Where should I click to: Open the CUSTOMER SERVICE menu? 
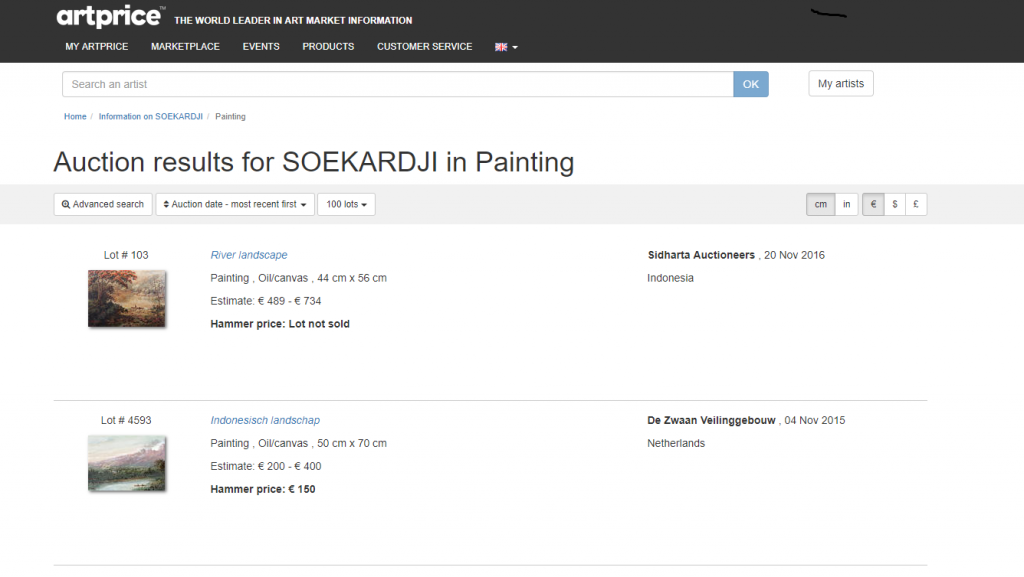(x=424, y=47)
